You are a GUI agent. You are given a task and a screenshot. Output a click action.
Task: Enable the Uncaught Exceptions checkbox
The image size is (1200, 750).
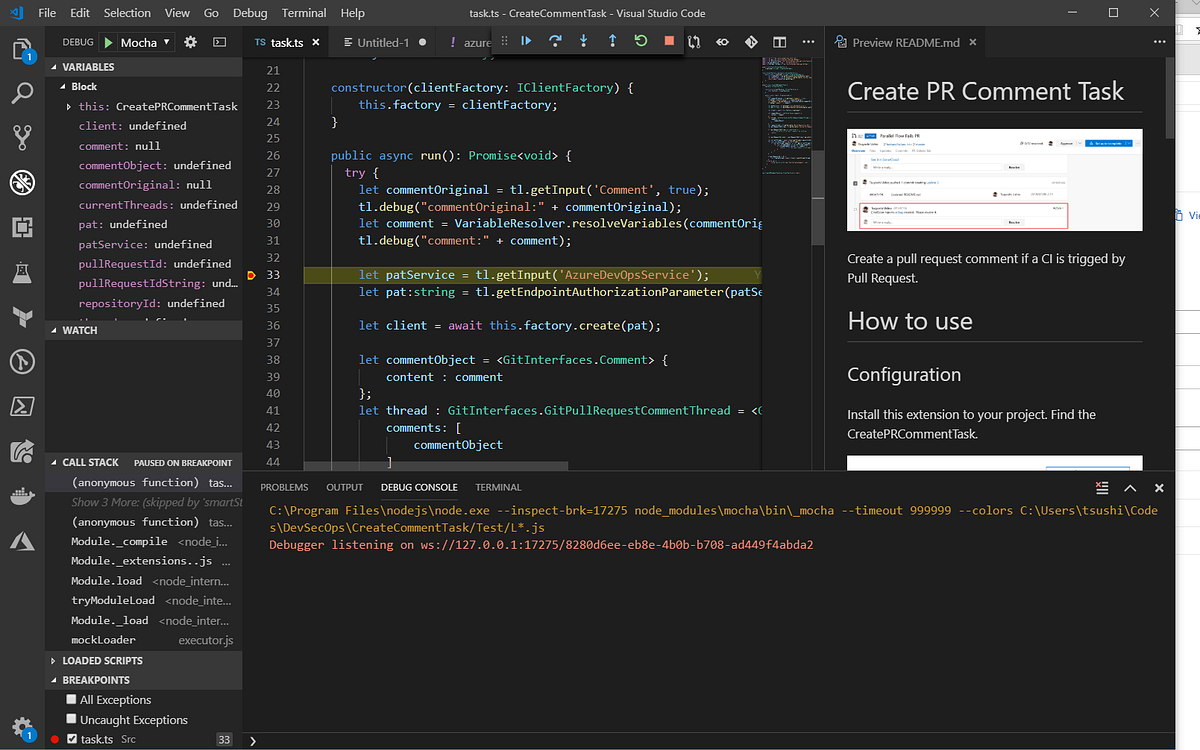coord(70,719)
